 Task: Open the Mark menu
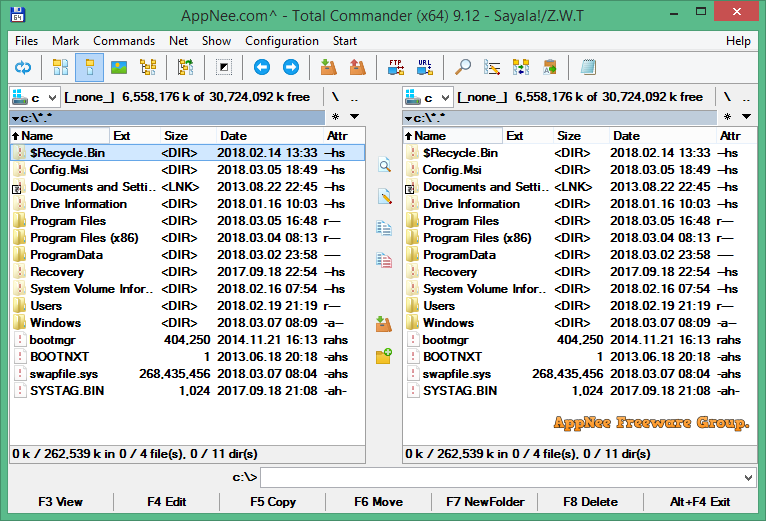[65, 41]
